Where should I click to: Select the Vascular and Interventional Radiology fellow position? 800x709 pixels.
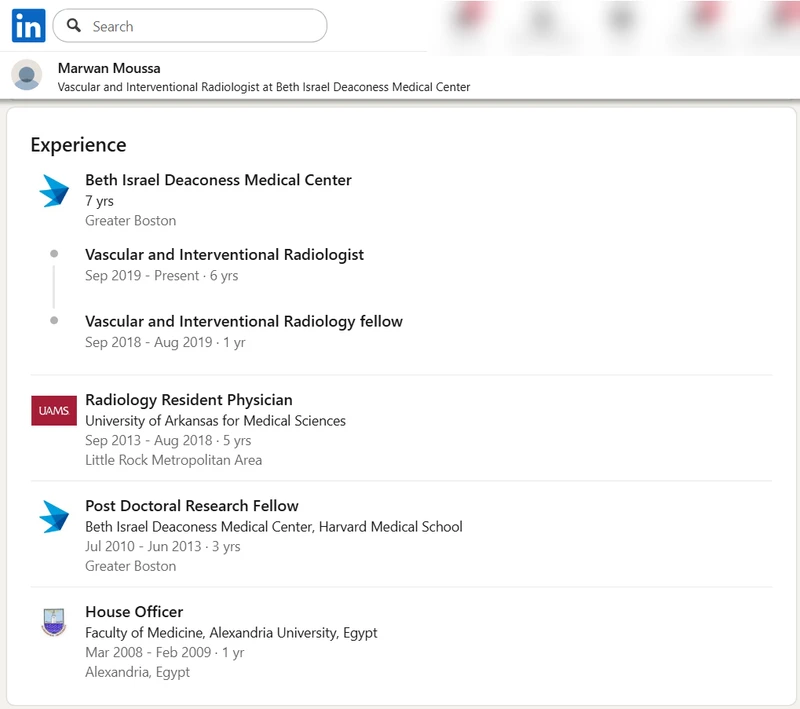(x=243, y=321)
